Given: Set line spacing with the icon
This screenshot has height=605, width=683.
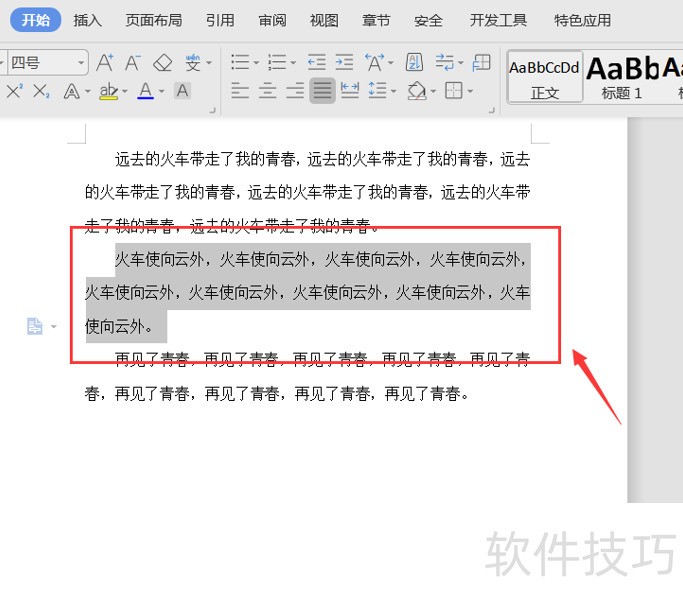Looking at the screenshot, I should [377, 91].
